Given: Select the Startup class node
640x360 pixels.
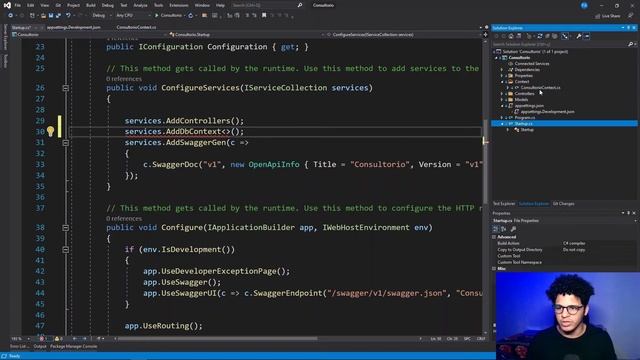Looking at the screenshot, I should coord(527,130).
